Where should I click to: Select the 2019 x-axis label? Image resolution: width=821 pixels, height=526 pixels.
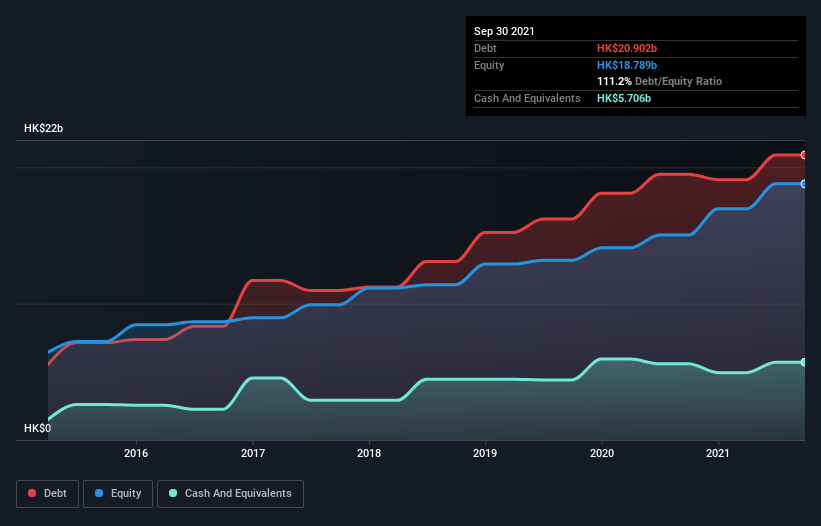[x=485, y=453]
